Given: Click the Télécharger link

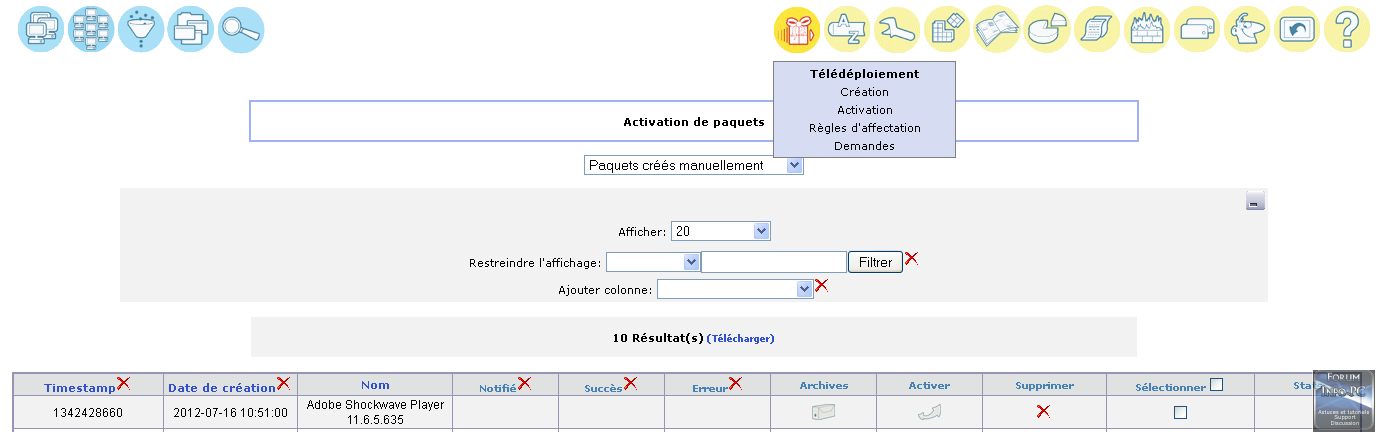Looking at the screenshot, I should click(x=740, y=339).
